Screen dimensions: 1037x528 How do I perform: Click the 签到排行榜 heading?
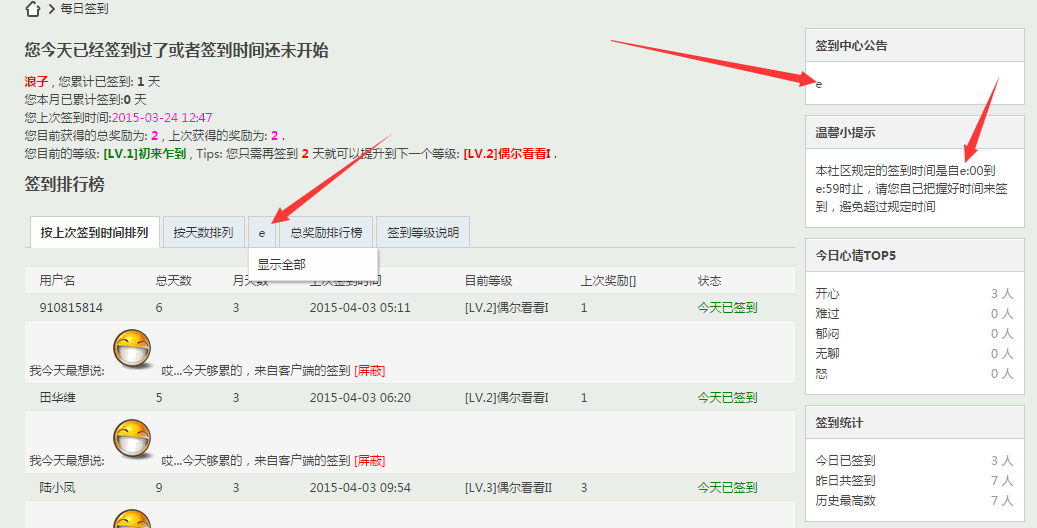[x=64, y=185]
